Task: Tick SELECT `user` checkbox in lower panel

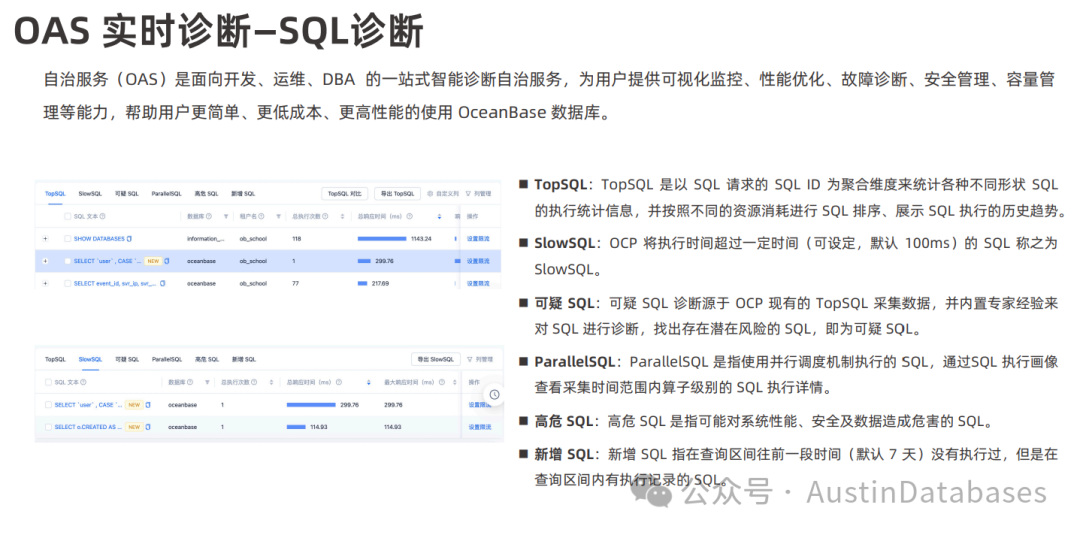Action: click(48, 405)
